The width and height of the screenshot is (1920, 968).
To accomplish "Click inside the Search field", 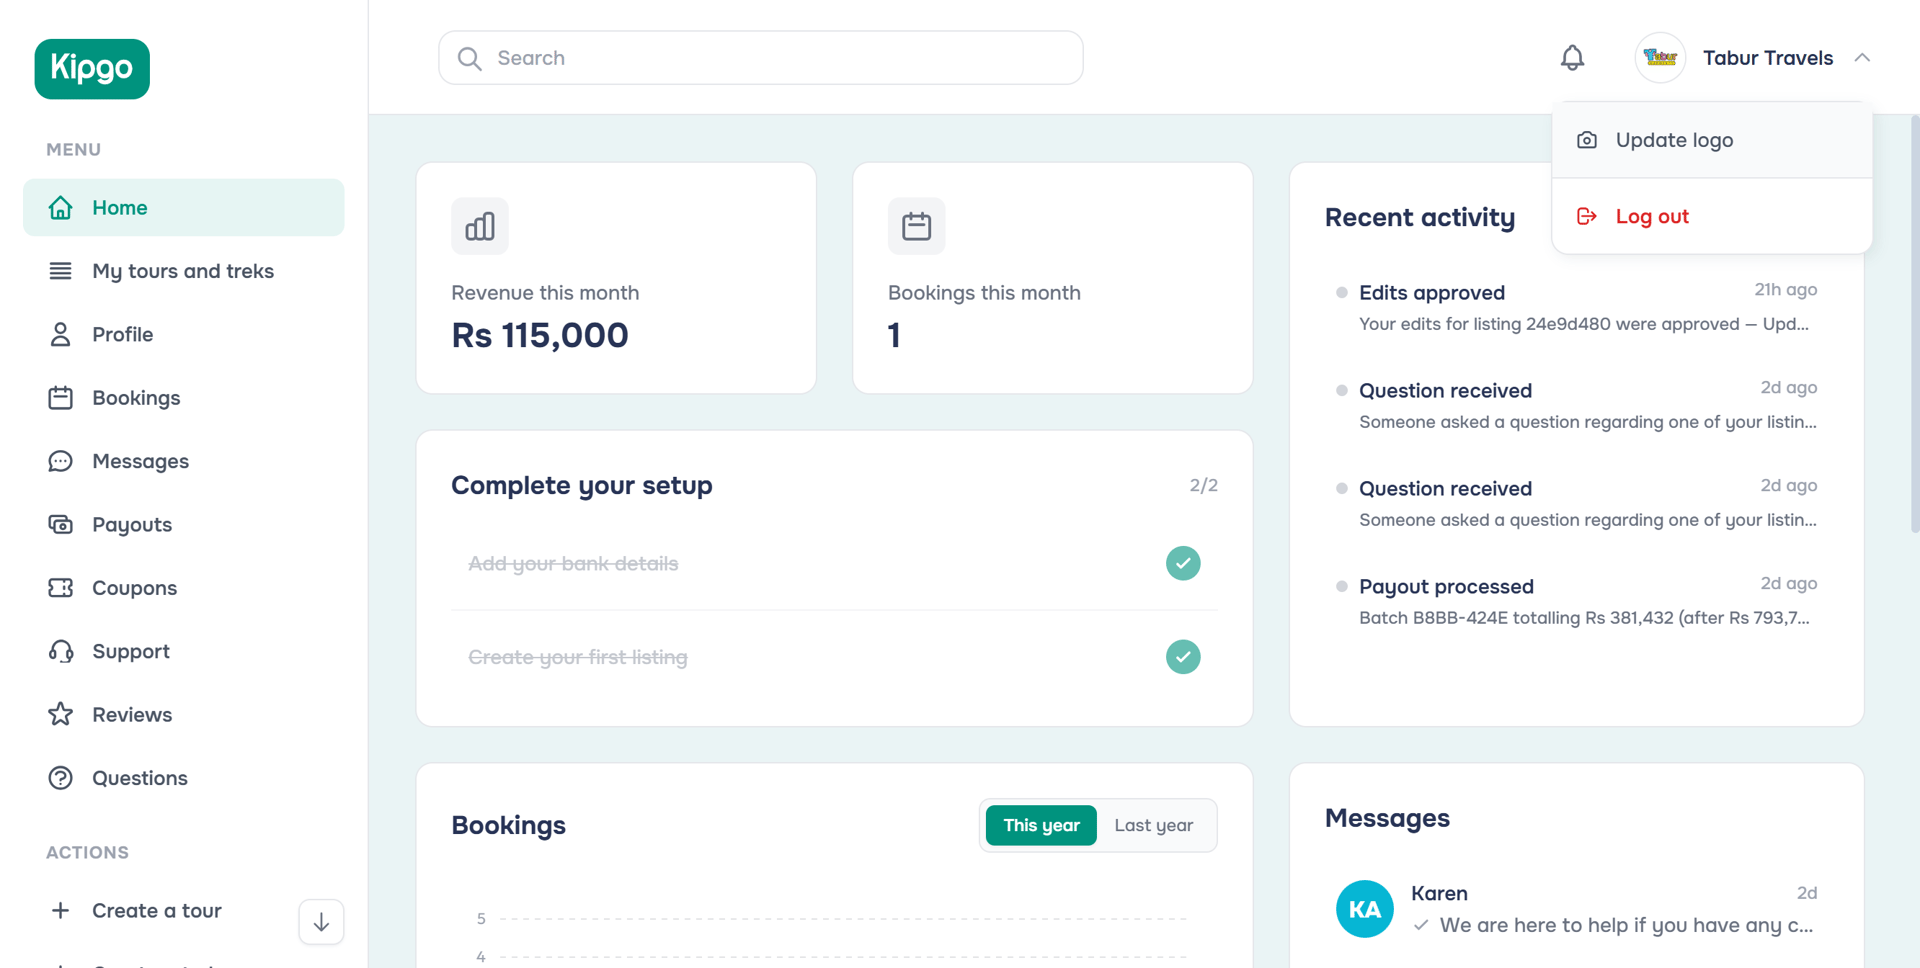I will coord(760,57).
